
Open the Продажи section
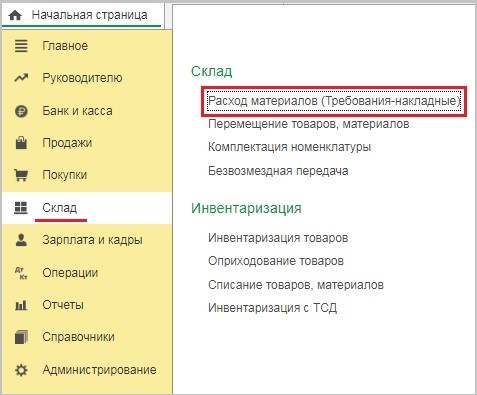[67, 143]
